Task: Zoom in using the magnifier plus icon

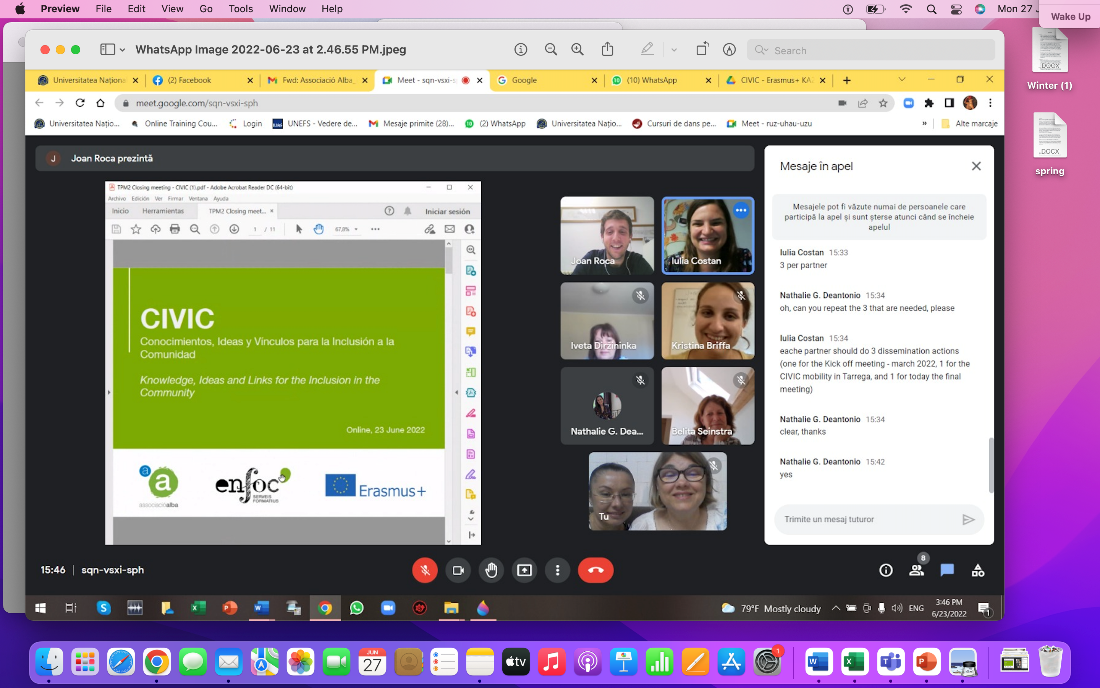Action: tap(579, 50)
